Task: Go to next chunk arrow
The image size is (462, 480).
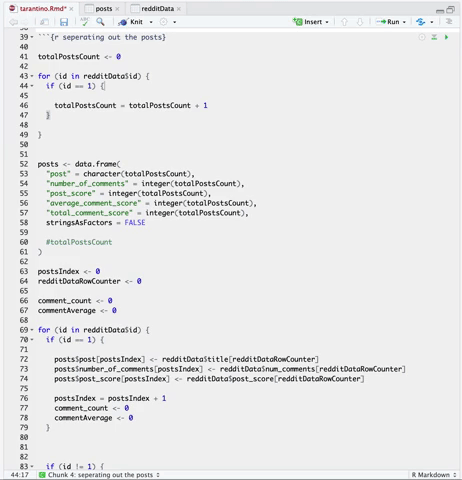Action: pyautogui.click(x=360, y=22)
